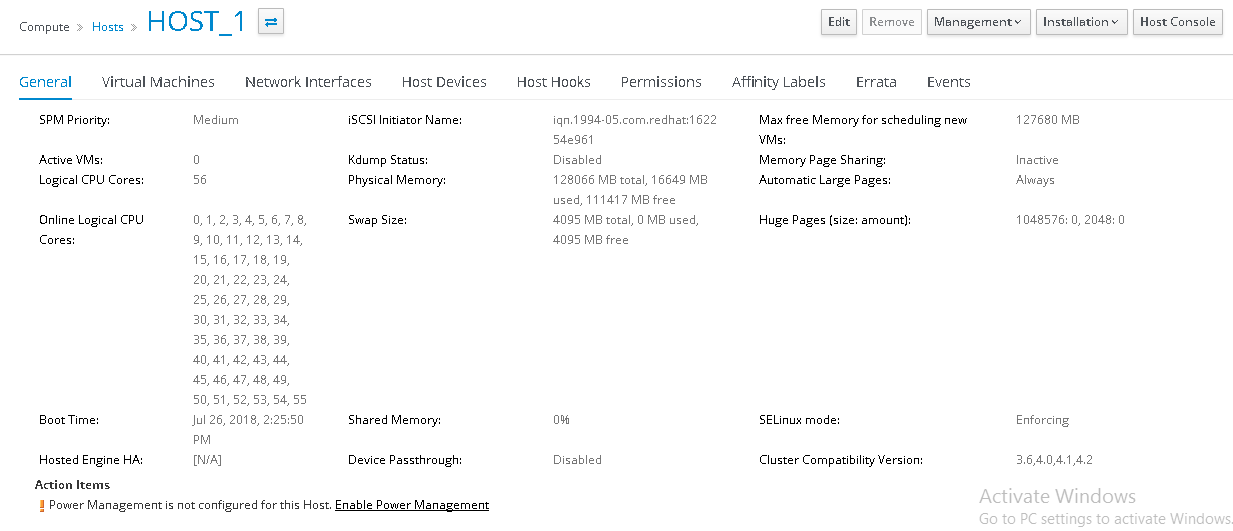Image resolution: width=1233 pixels, height=531 pixels.
Task: Switch to the Virtual Machines tab
Action: pyautogui.click(x=158, y=82)
